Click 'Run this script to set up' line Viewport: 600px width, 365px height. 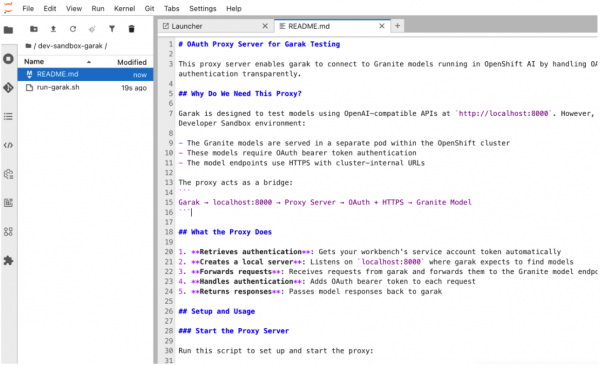(276, 351)
